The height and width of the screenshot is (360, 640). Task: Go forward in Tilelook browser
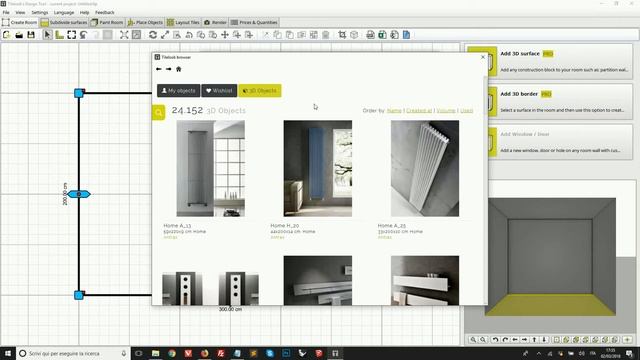[168, 69]
